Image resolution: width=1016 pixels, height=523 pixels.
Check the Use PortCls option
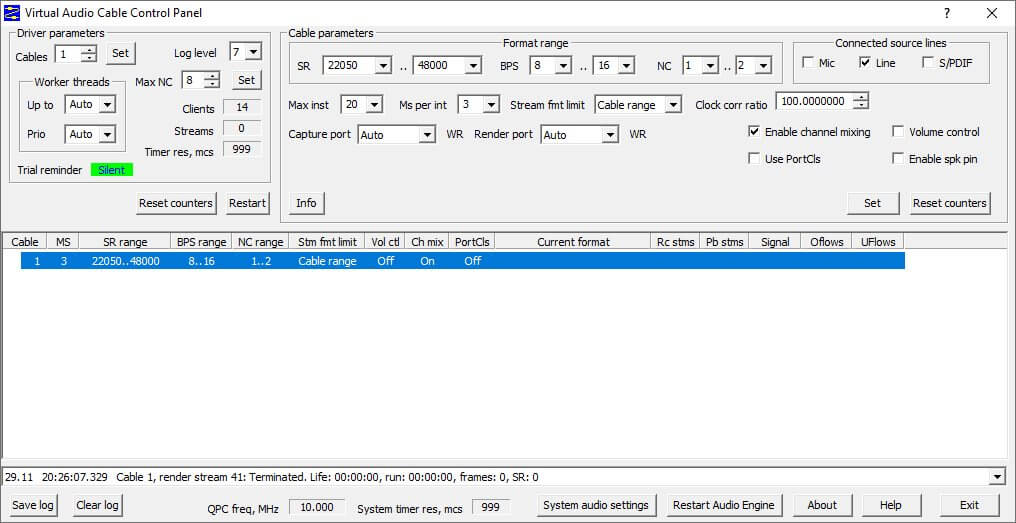[754, 158]
